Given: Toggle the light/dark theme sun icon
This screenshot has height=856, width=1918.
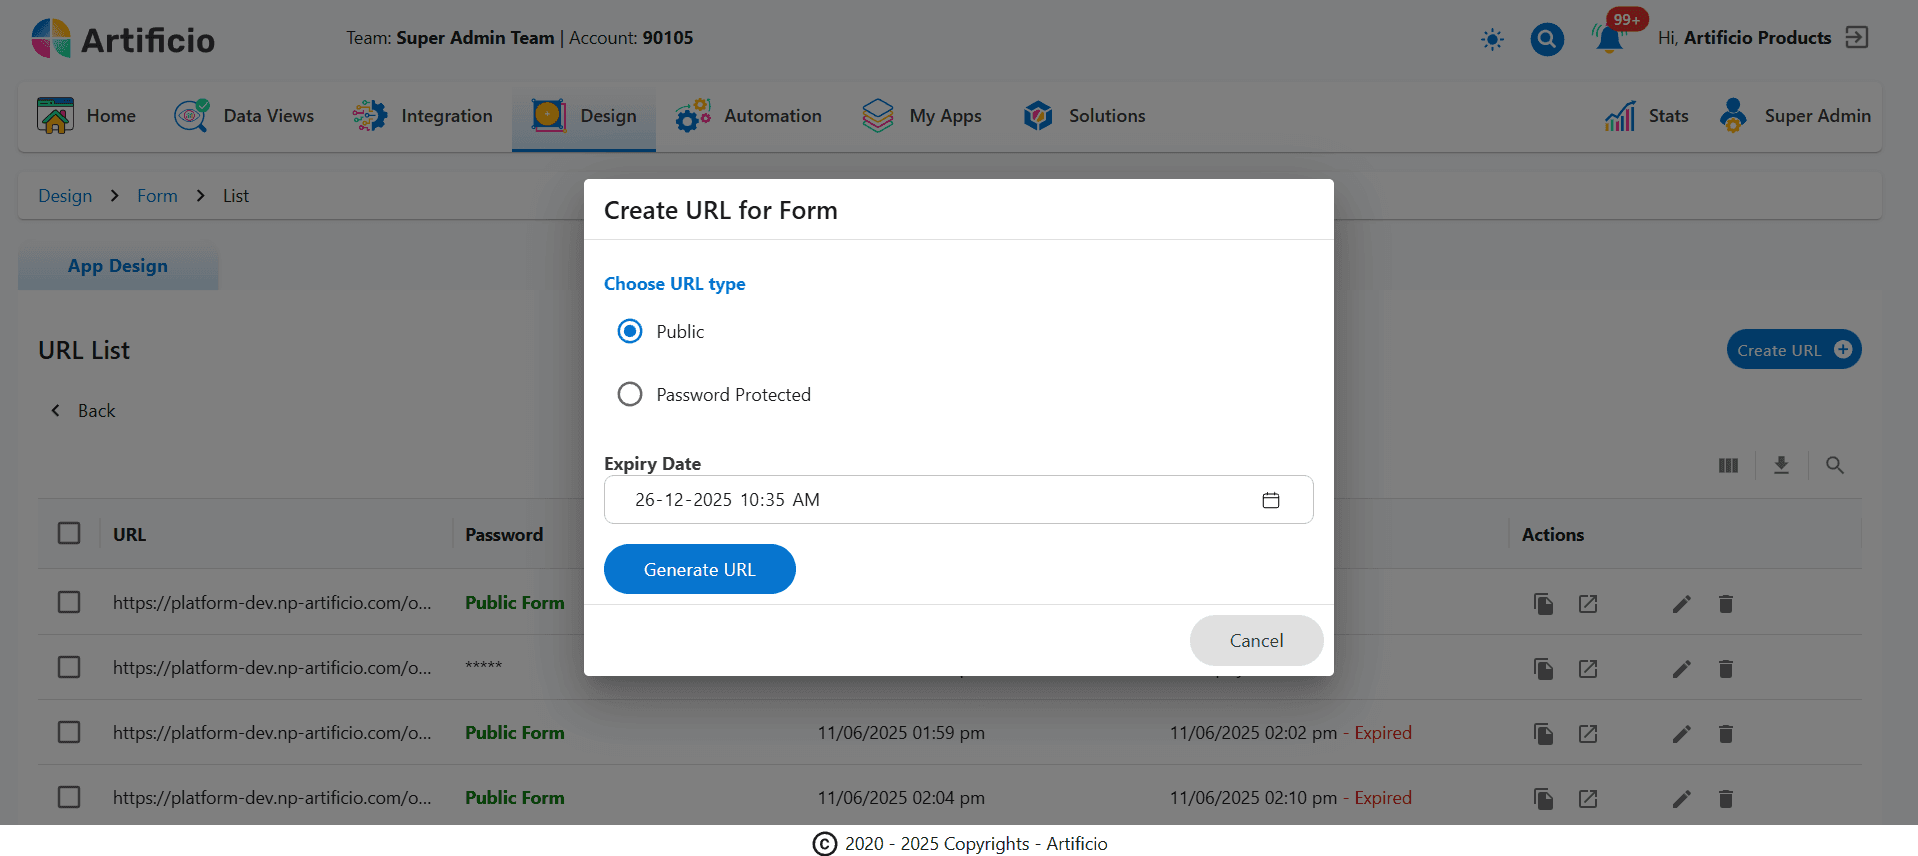Looking at the screenshot, I should [x=1492, y=39].
